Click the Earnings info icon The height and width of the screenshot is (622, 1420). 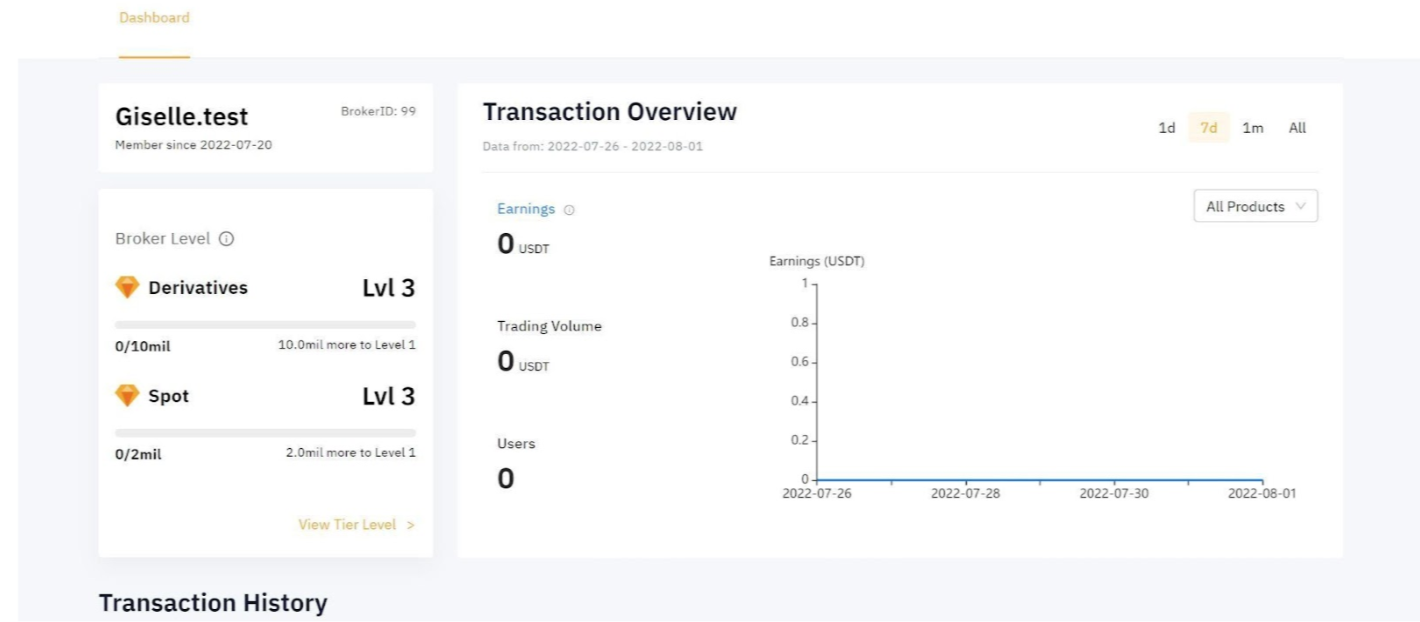pyautogui.click(x=569, y=210)
